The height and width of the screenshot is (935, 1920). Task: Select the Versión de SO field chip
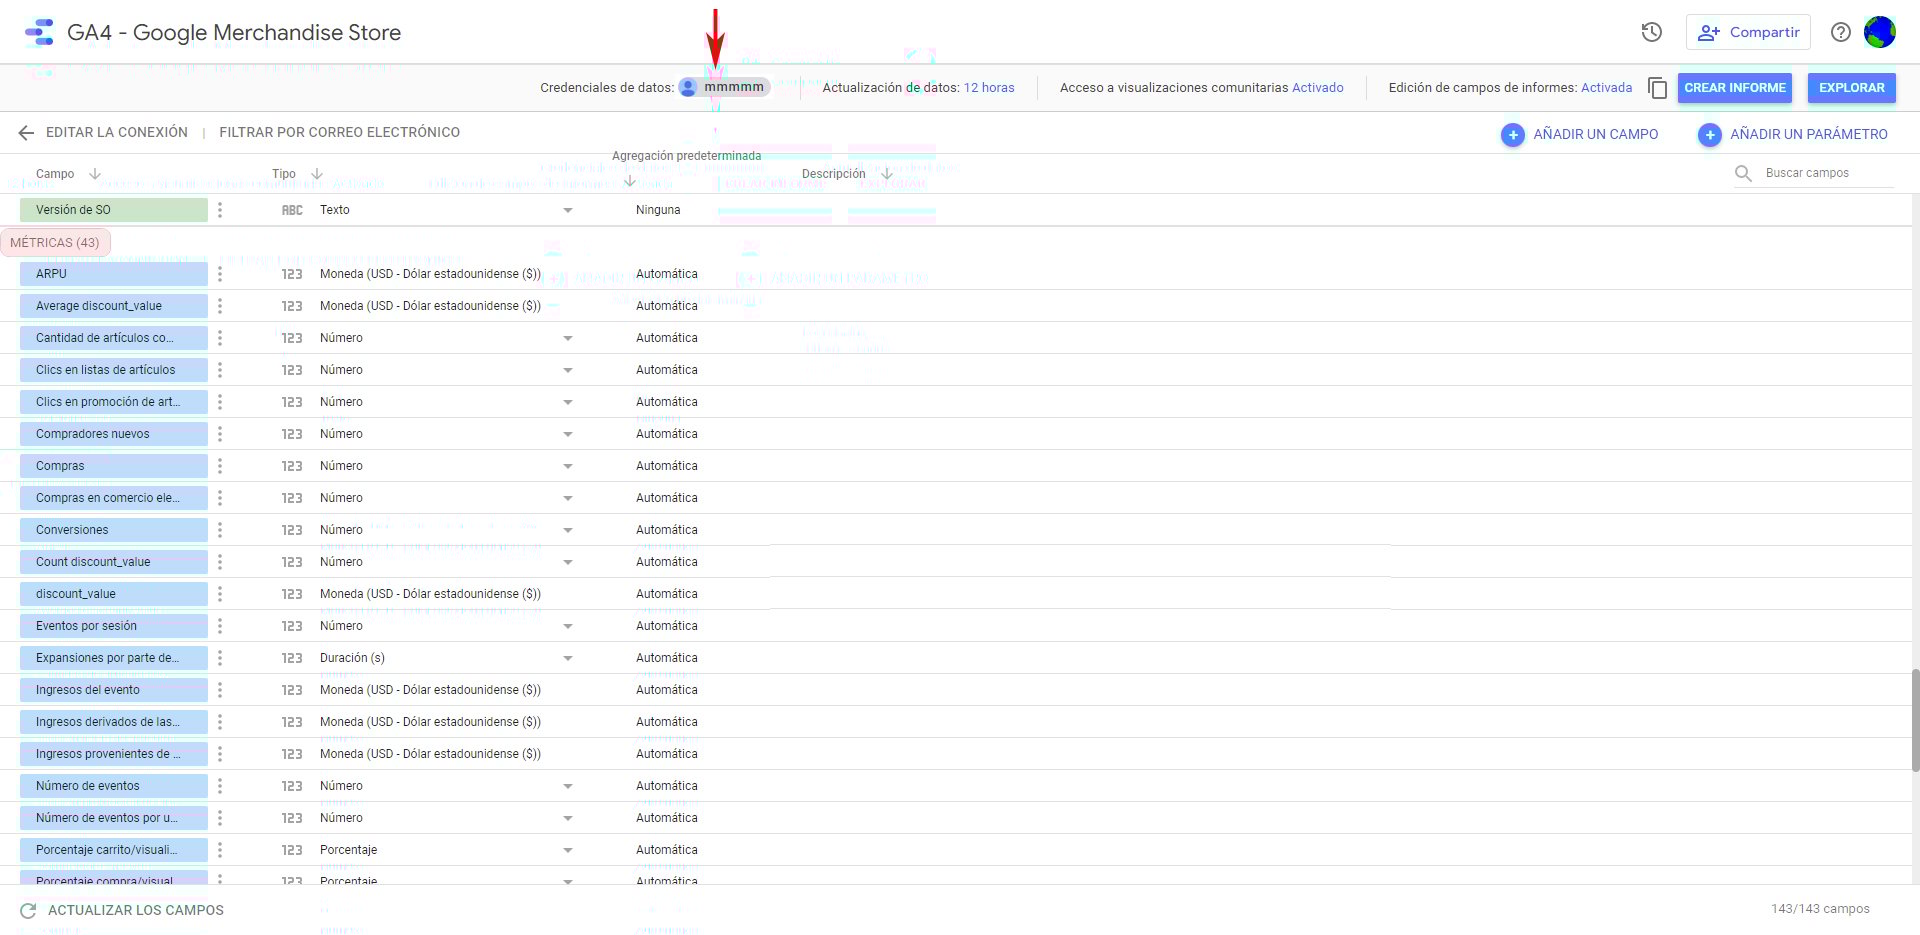coord(114,210)
